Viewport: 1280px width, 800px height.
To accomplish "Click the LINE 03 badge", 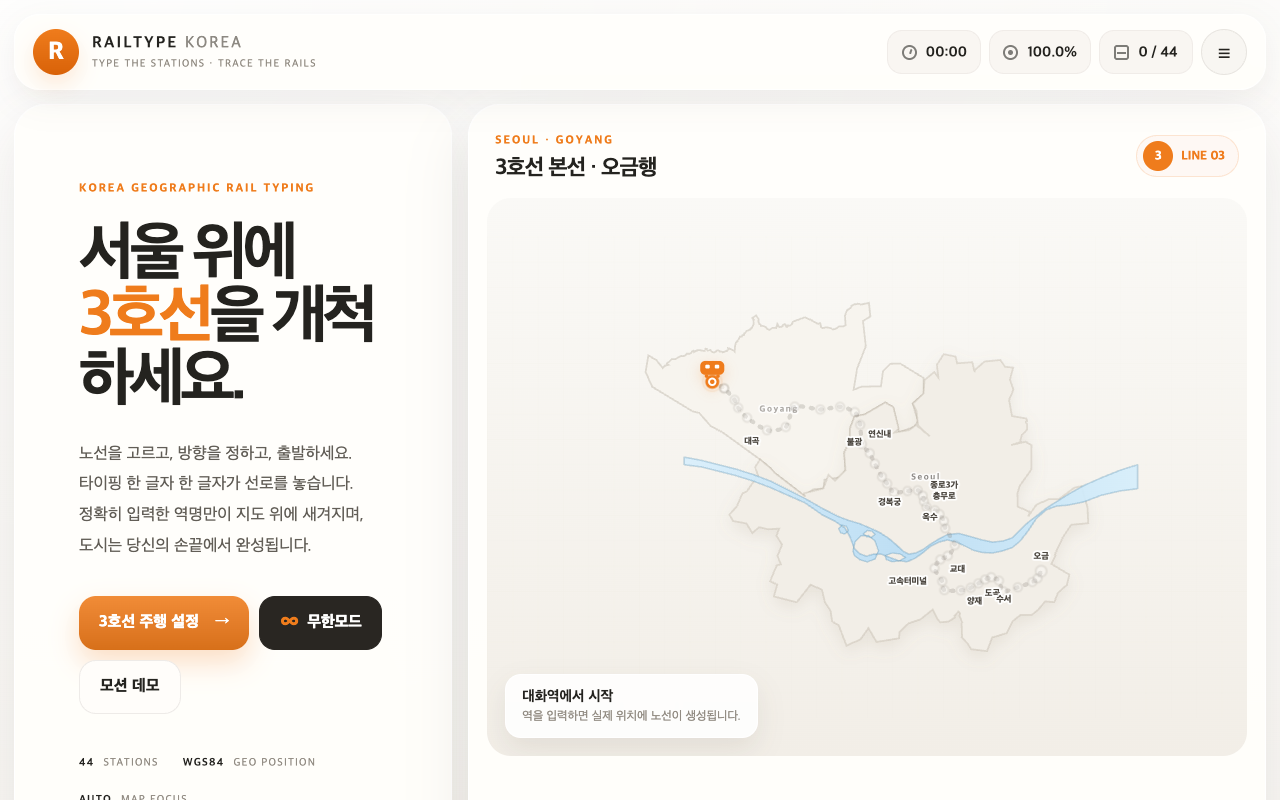I will coord(1187,156).
